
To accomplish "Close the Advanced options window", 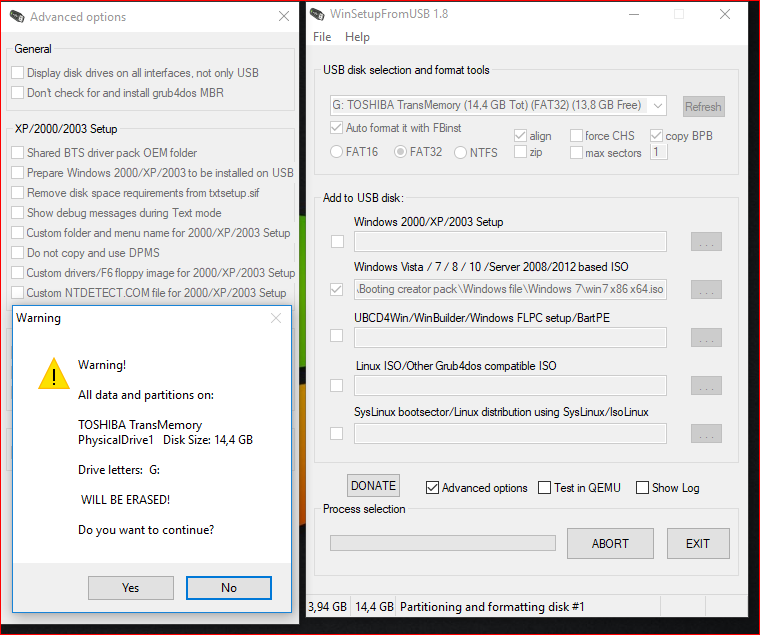I will click(x=284, y=16).
